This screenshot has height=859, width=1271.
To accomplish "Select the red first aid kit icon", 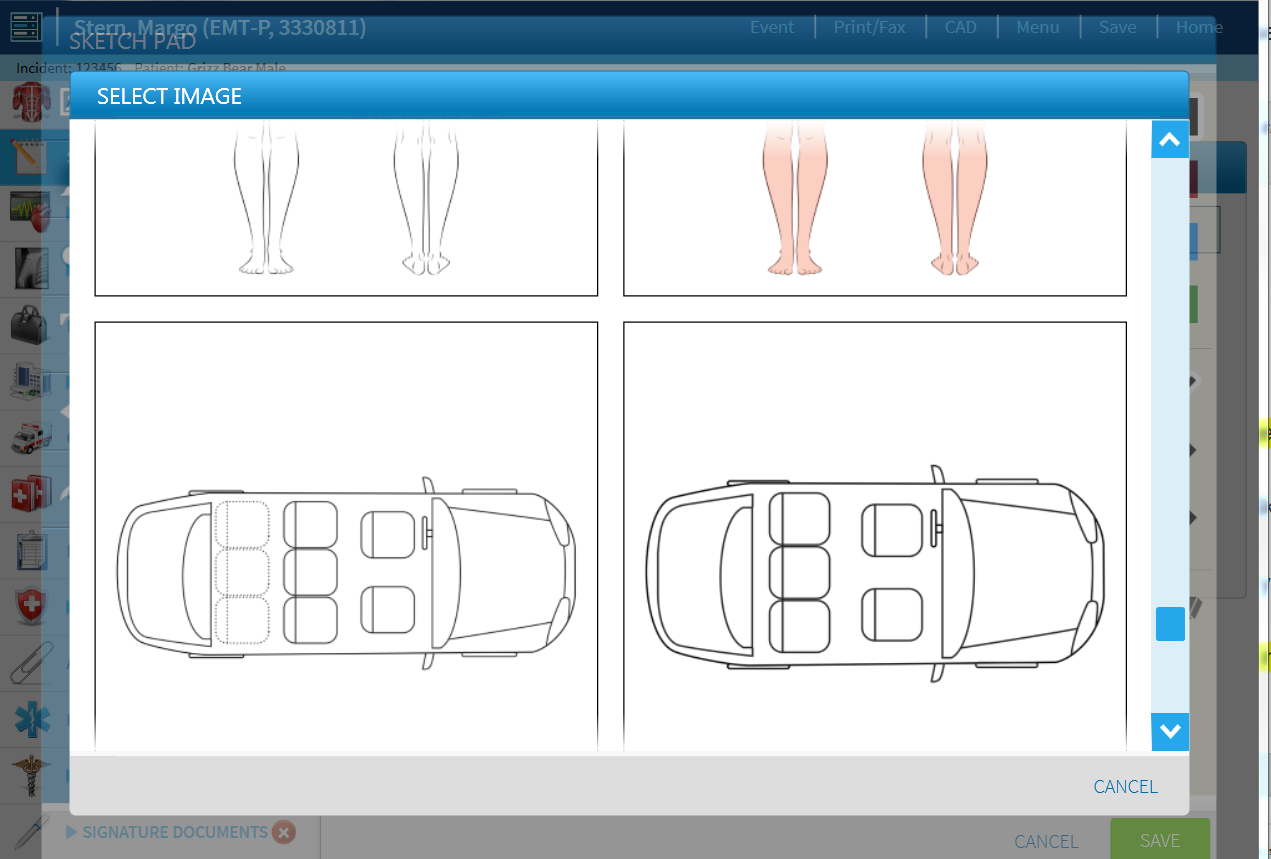I will point(29,492).
